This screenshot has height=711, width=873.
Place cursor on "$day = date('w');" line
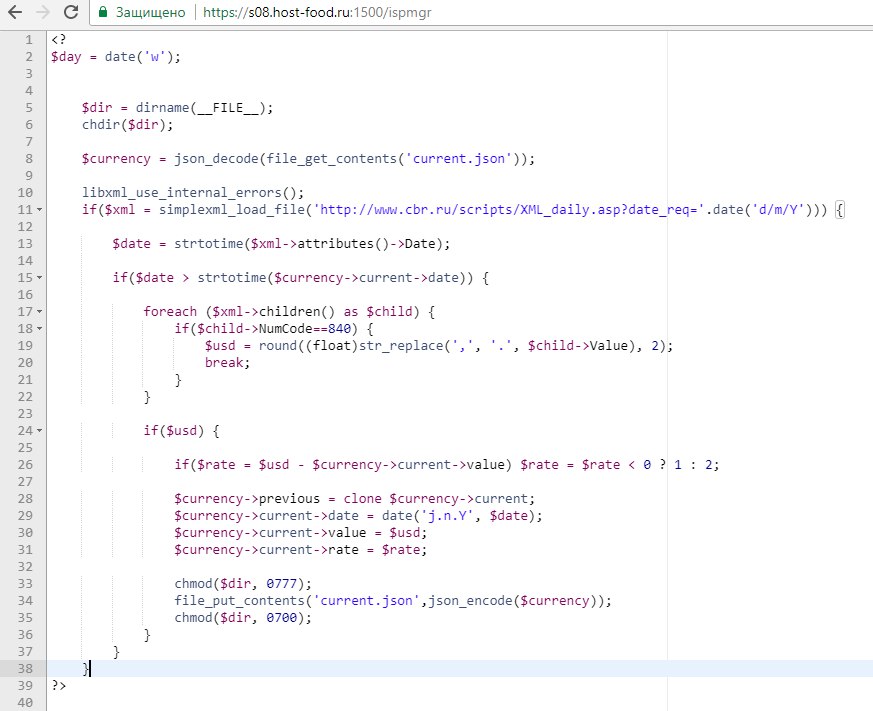116,57
